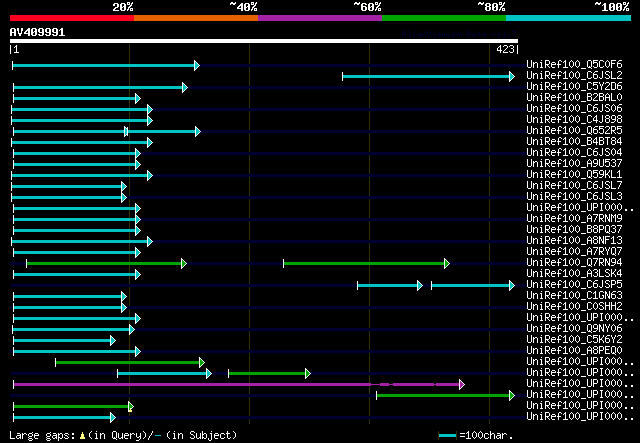Click the Large gaps legend text

pos(123,435)
